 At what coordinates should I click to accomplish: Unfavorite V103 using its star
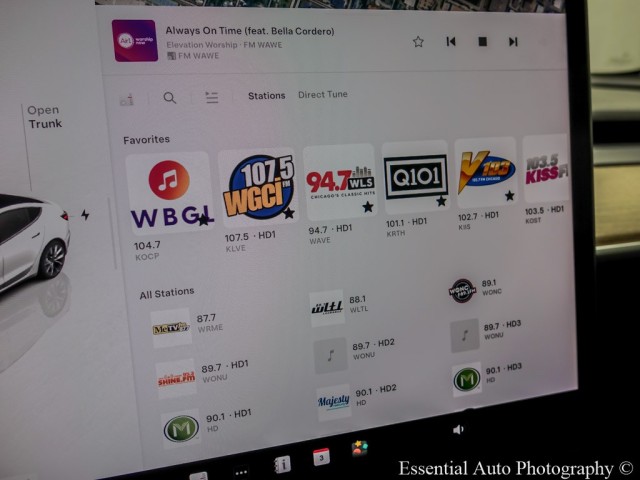(509, 196)
